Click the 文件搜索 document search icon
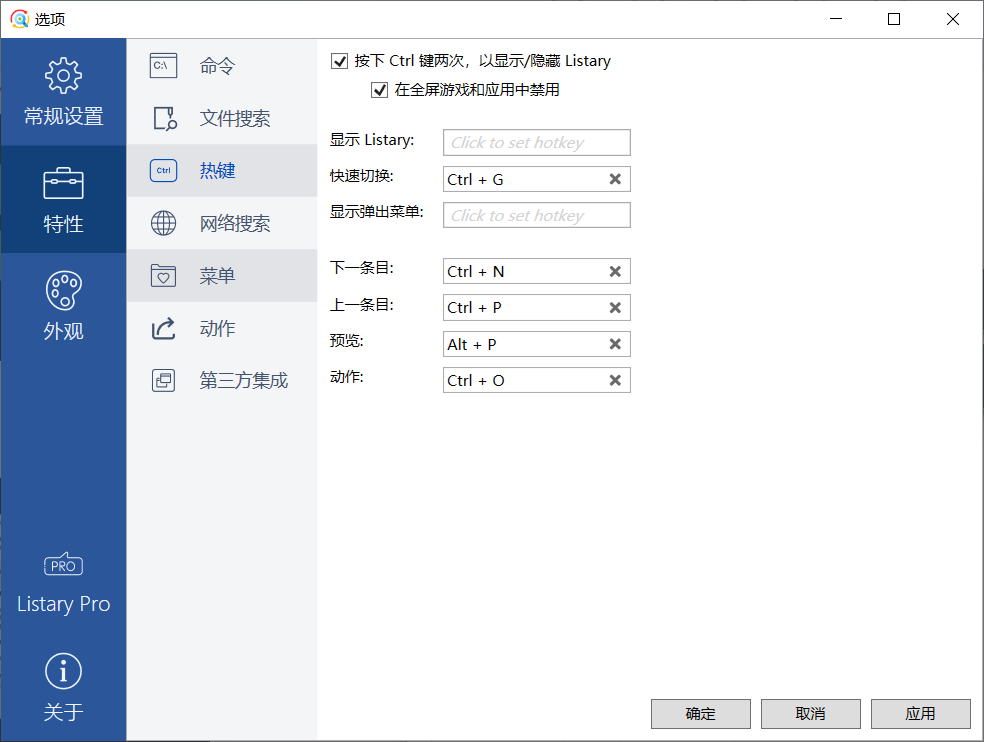This screenshot has height=742, width=984. pyautogui.click(x=165, y=118)
